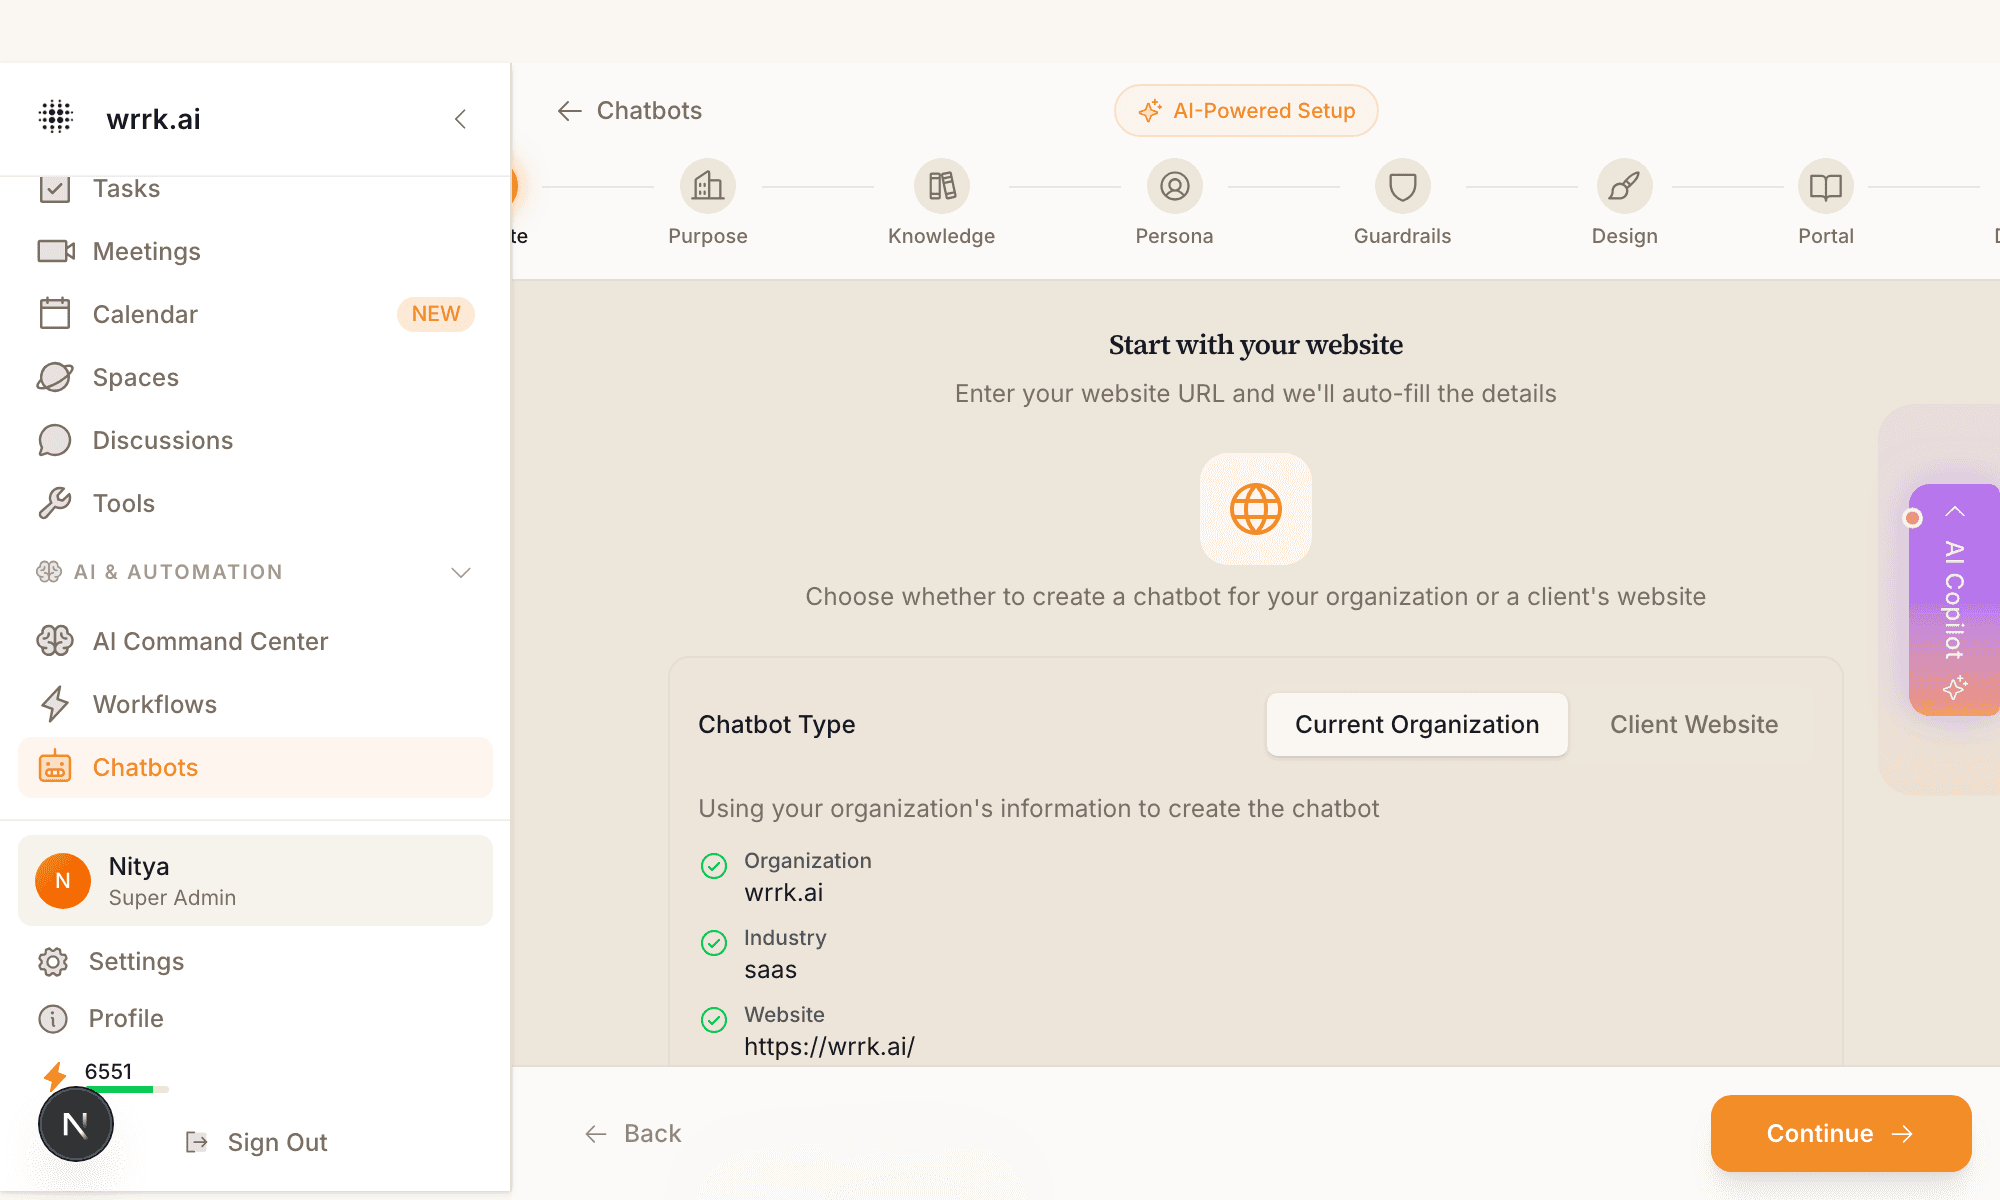The height and width of the screenshot is (1200, 2000).
Task: Collapse the AI & AUTOMATION section
Action: point(461,572)
